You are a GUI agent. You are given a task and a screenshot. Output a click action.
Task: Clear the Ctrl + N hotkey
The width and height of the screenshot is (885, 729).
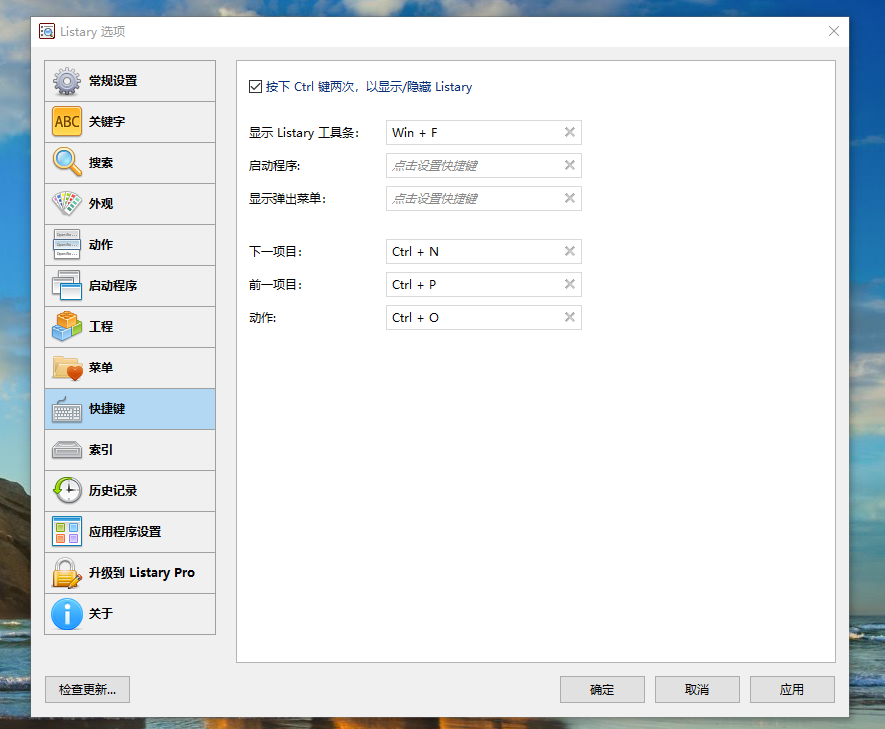569,251
